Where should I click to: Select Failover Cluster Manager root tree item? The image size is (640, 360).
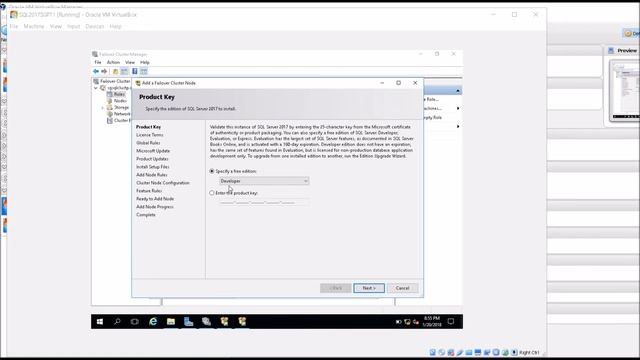tap(115, 81)
